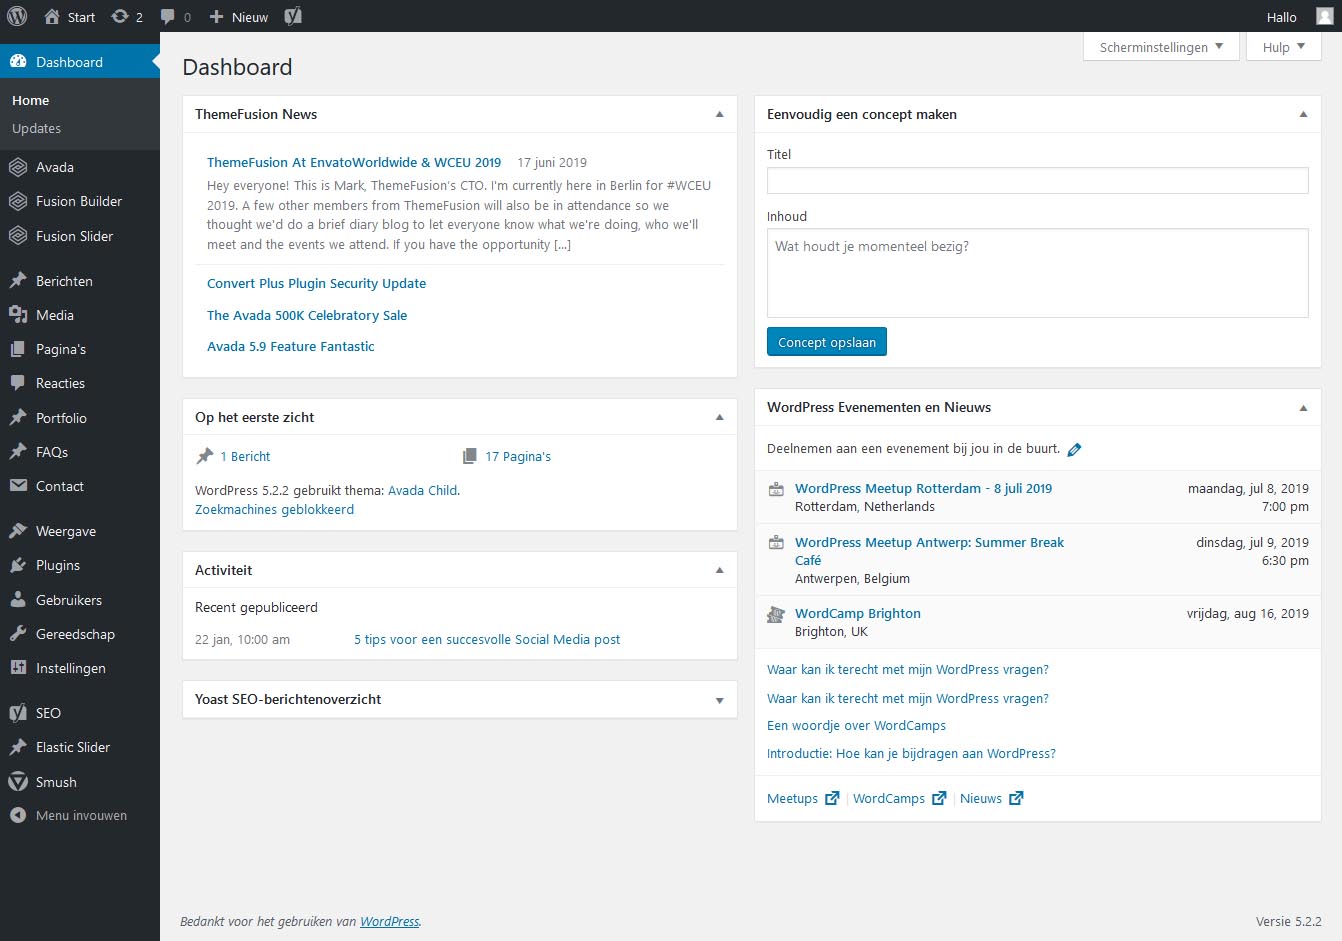Open the WordCamp Brighton event link
The height and width of the screenshot is (941, 1342).
coord(858,613)
